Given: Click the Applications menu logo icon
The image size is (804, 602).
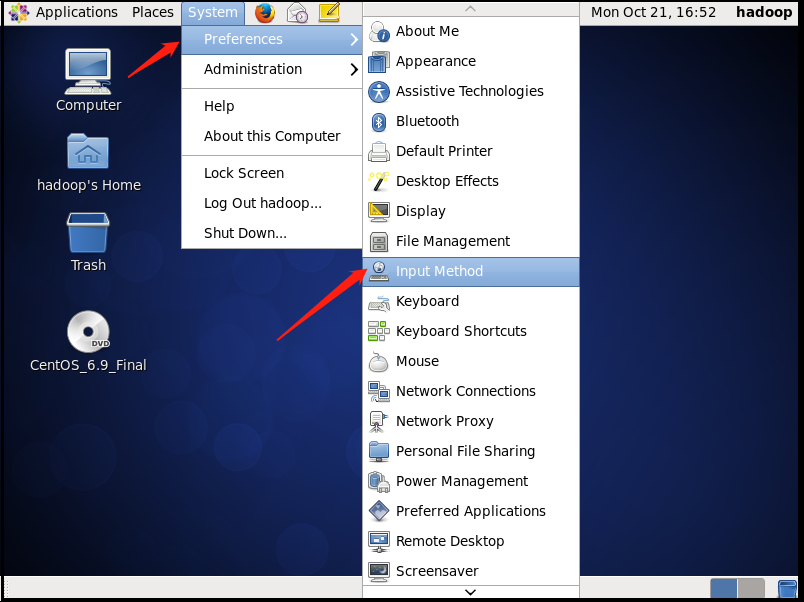Looking at the screenshot, I should coord(19,13).
